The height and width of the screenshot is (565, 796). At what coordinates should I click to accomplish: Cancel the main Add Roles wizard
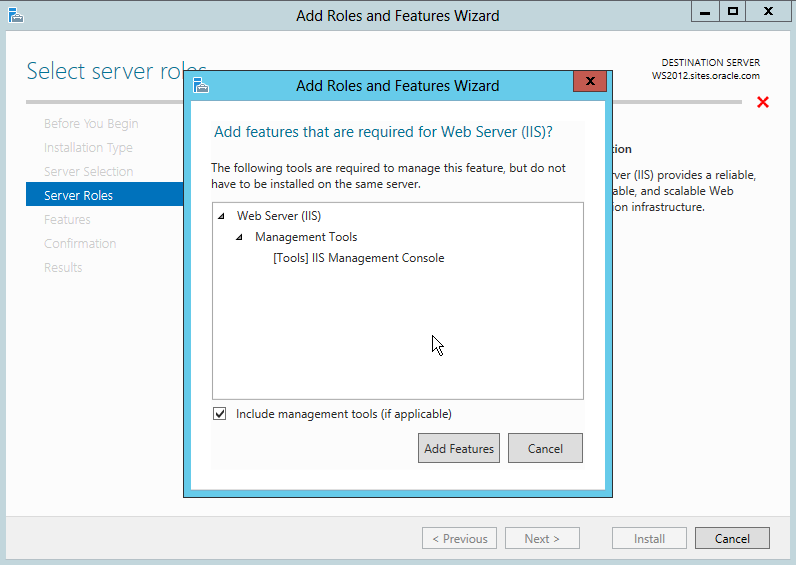732,538
